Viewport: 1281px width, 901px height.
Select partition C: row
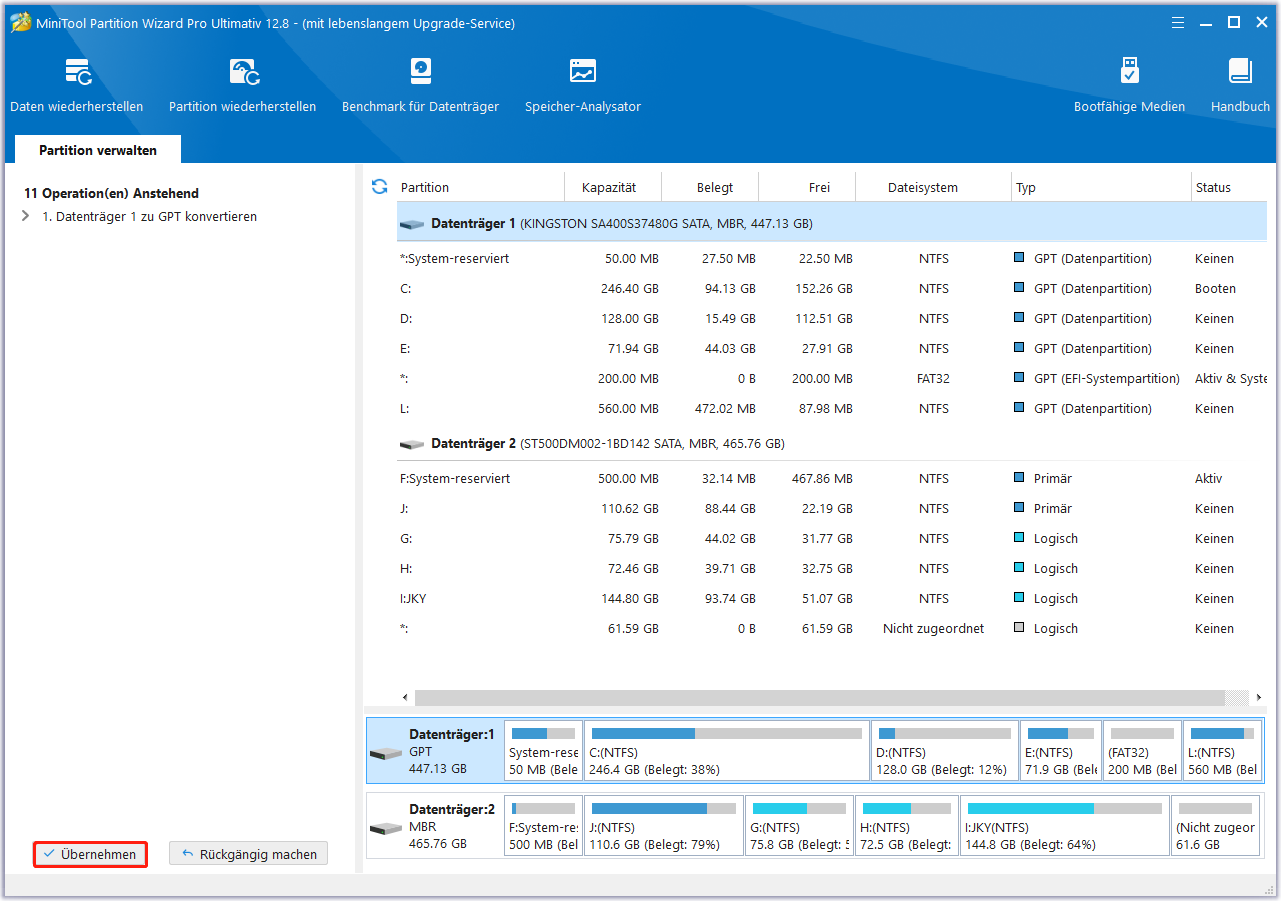coord(832,289)
